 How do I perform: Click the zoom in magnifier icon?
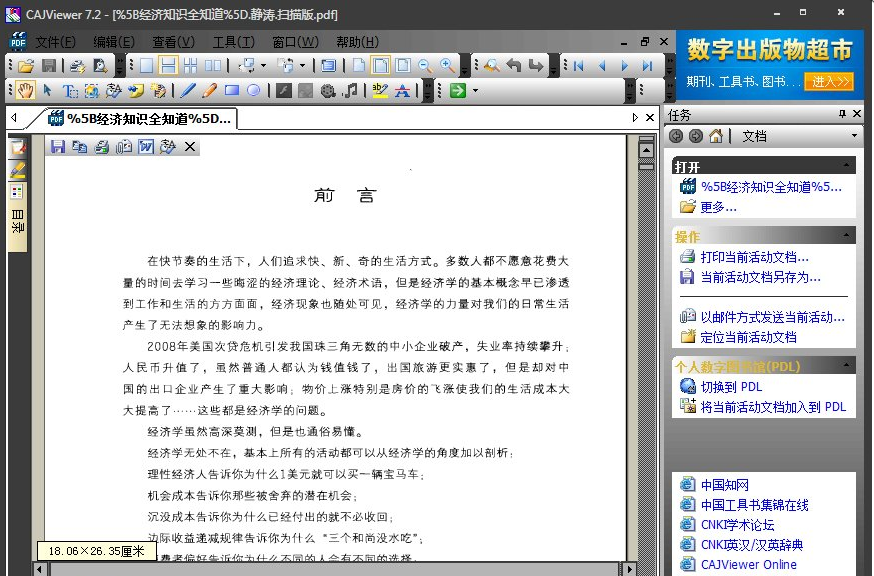447,66
